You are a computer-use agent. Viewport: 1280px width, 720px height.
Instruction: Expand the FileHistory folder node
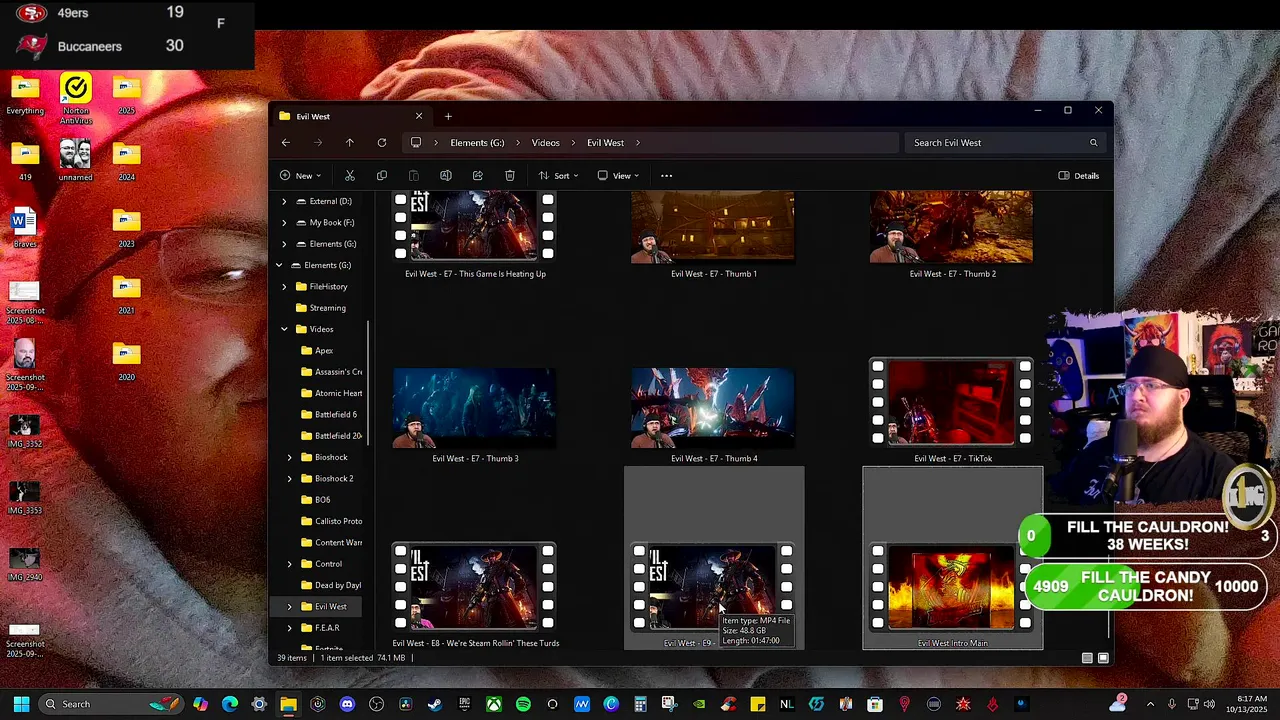tap(284, 287)
